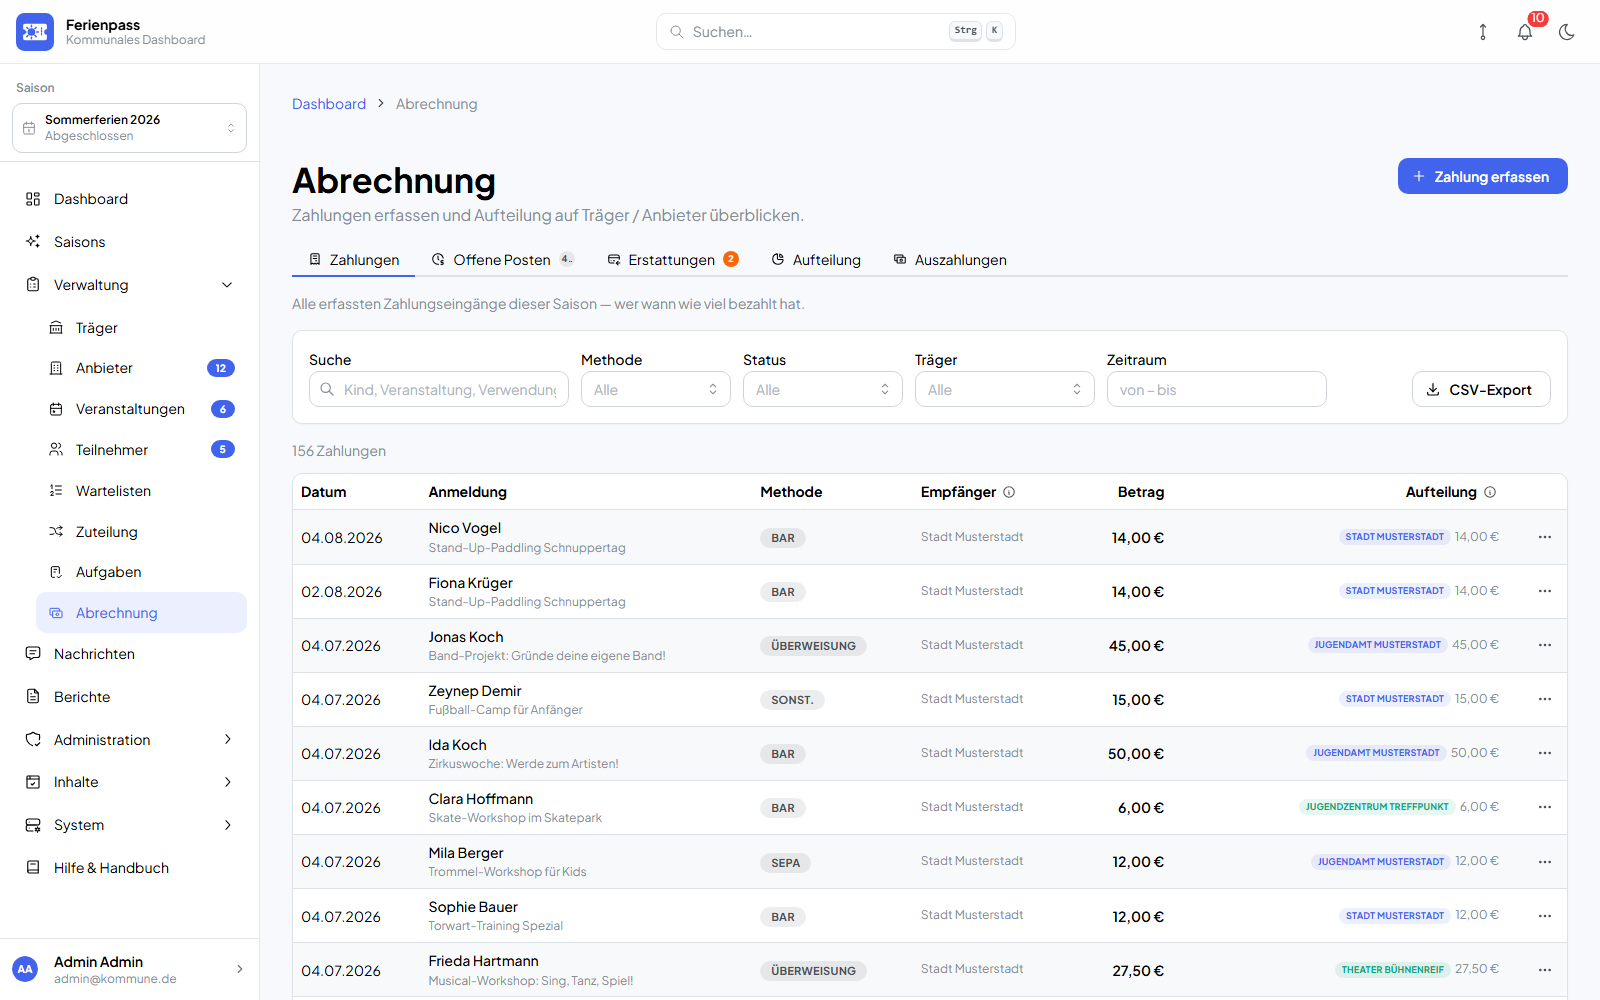This screenshot has width=1600, height=1000.
Task: Focus the Kind, Veranstaltung search field
Action: pyautogui.click(x=439, y=389)
